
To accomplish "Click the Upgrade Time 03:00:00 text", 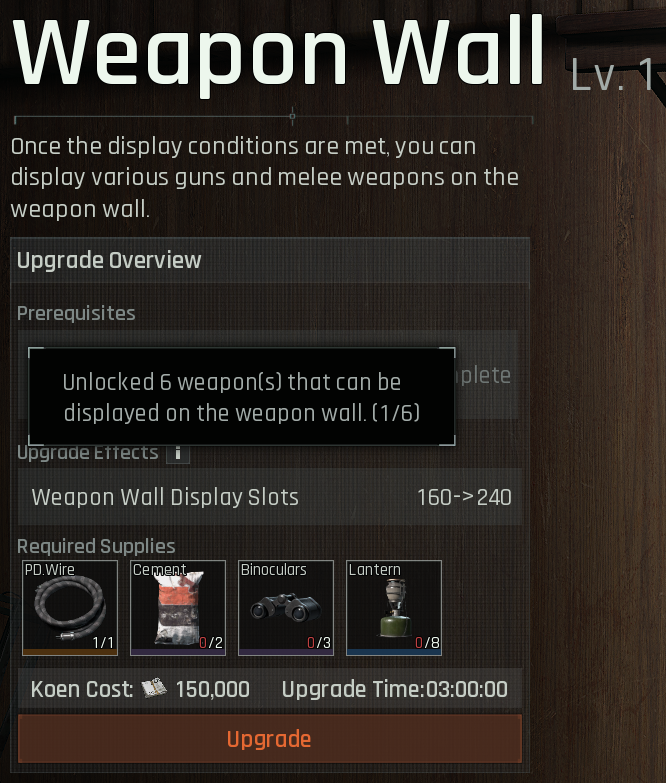I will pos(394,689).
